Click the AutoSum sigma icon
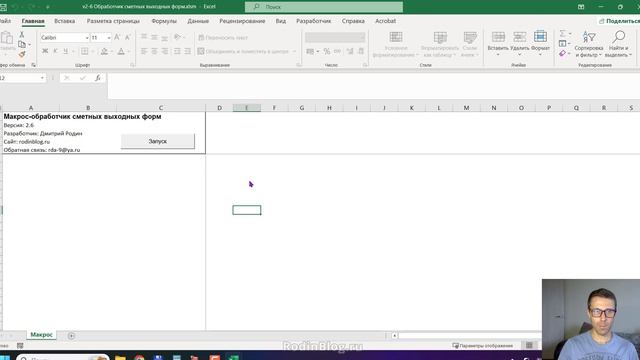 pos(563,33)
